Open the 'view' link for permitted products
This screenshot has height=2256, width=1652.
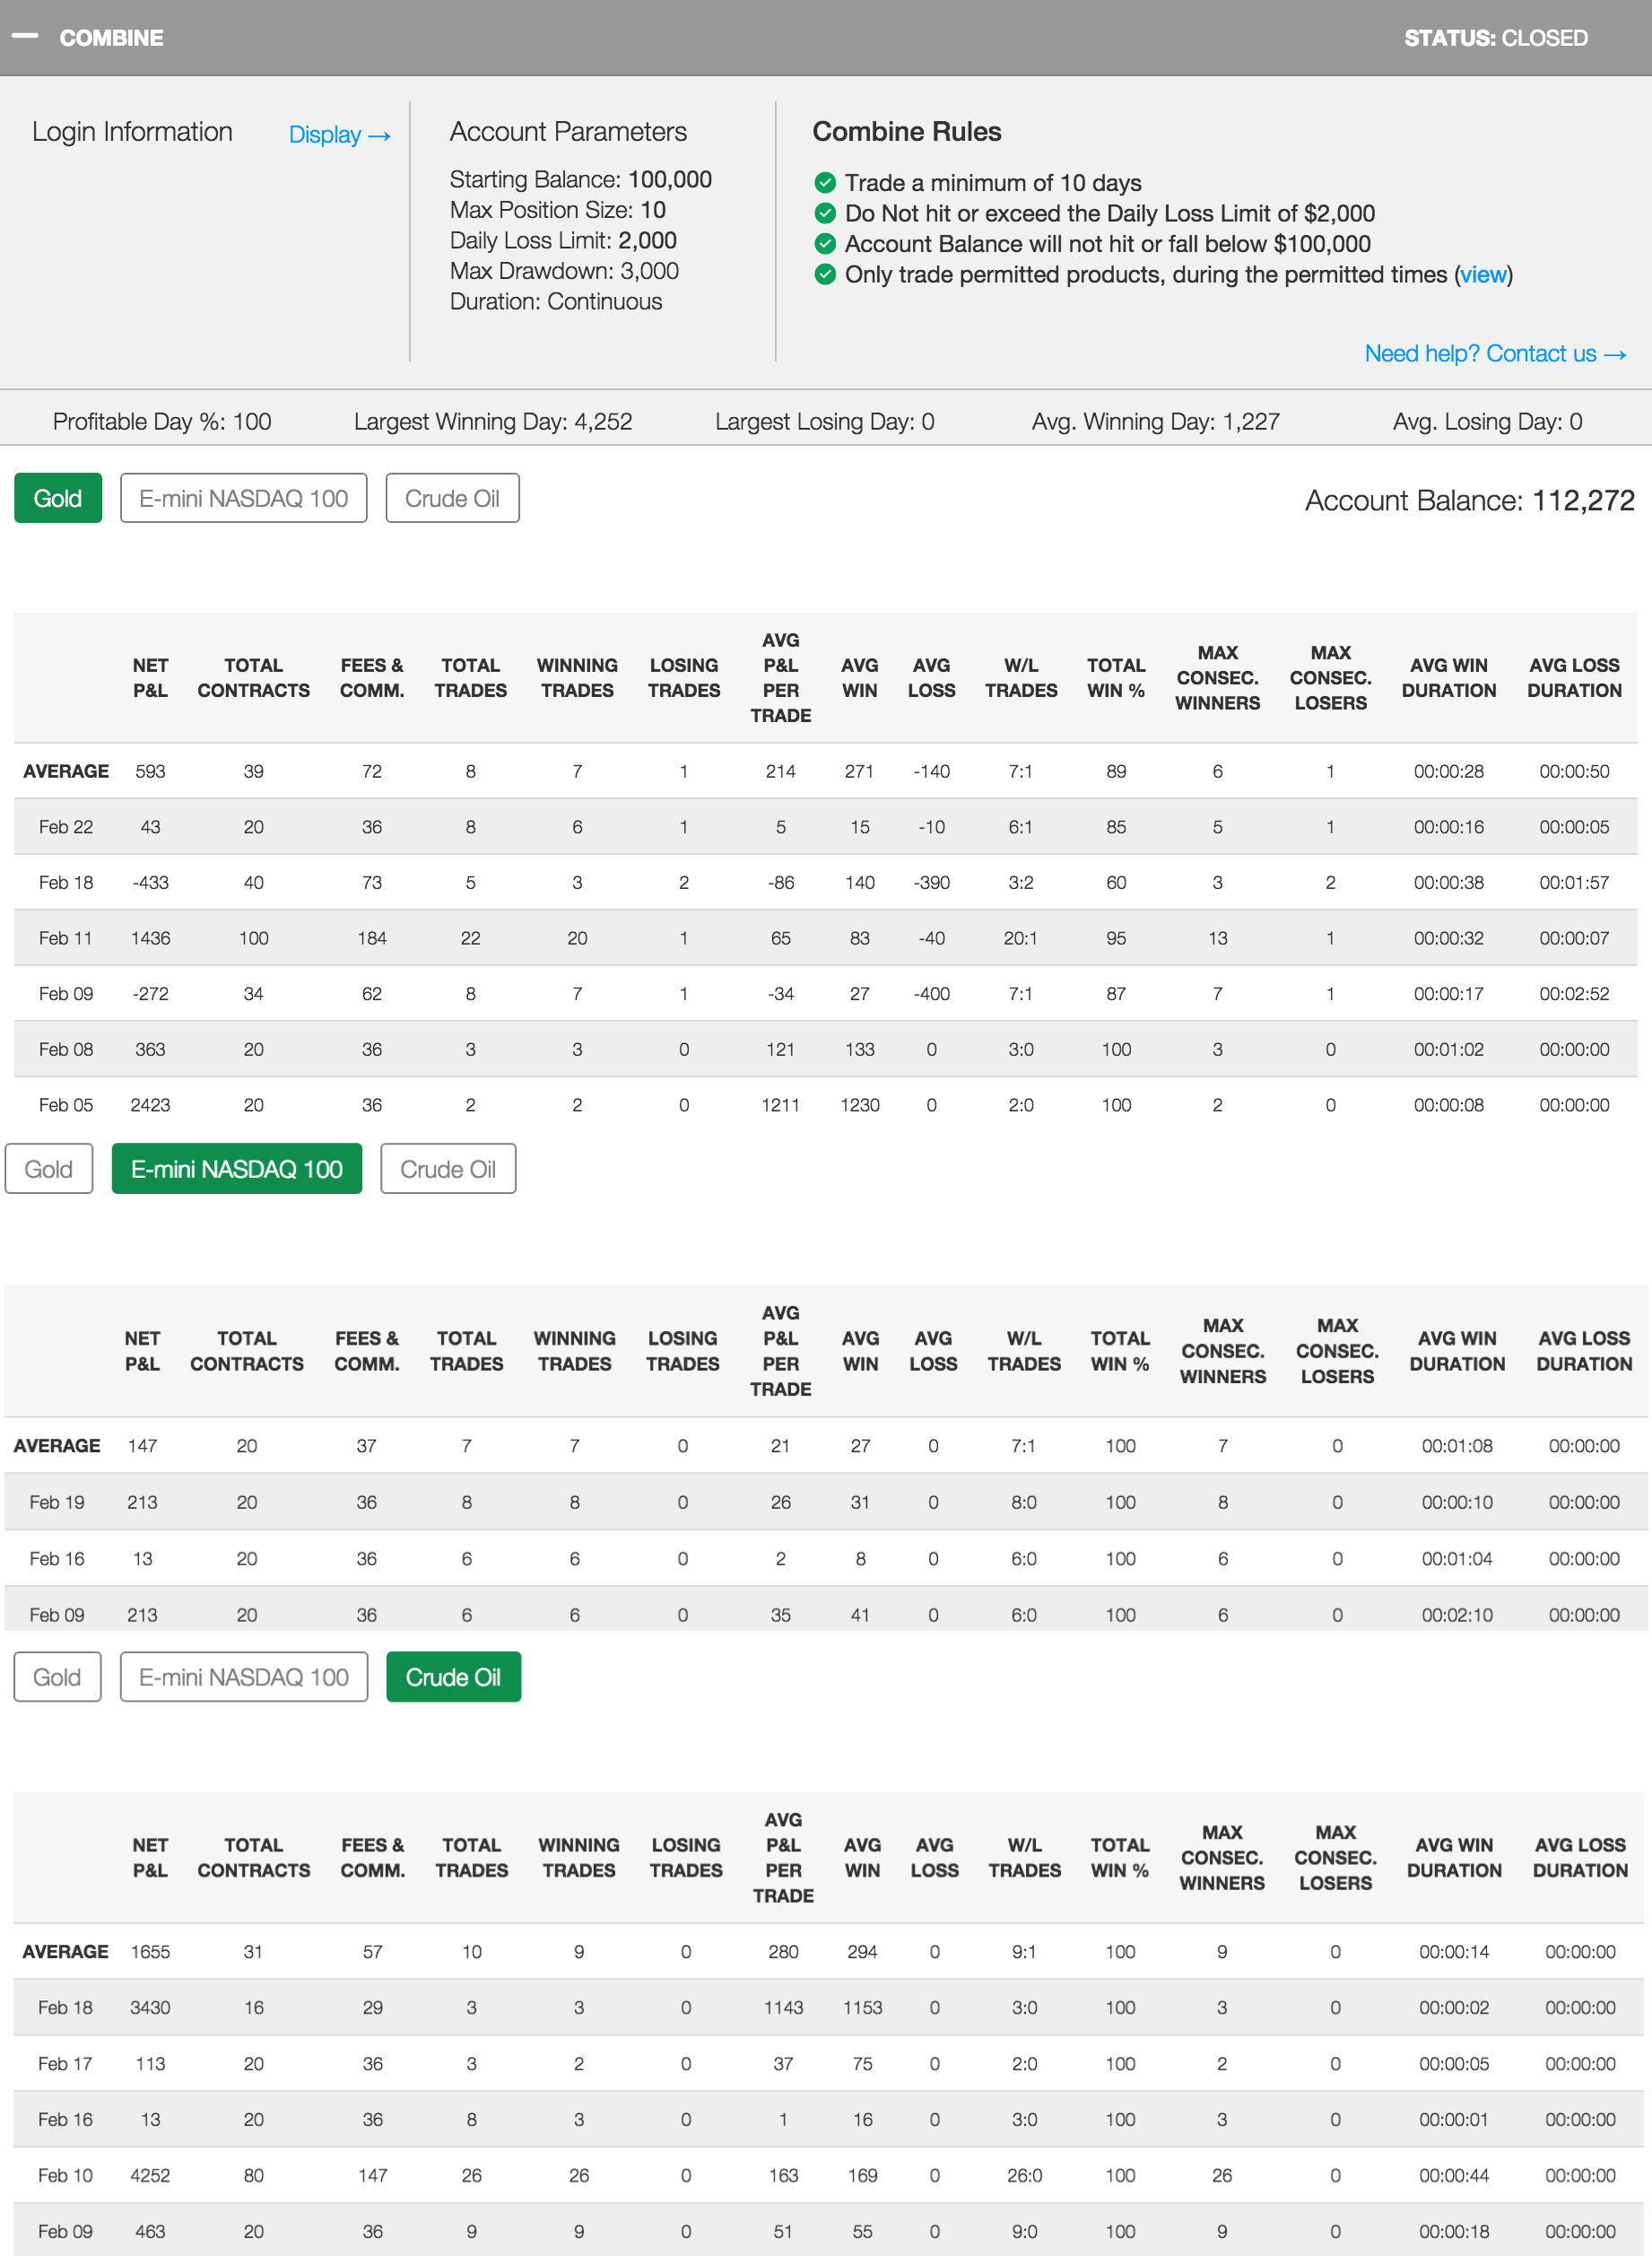pos(1483,275)
